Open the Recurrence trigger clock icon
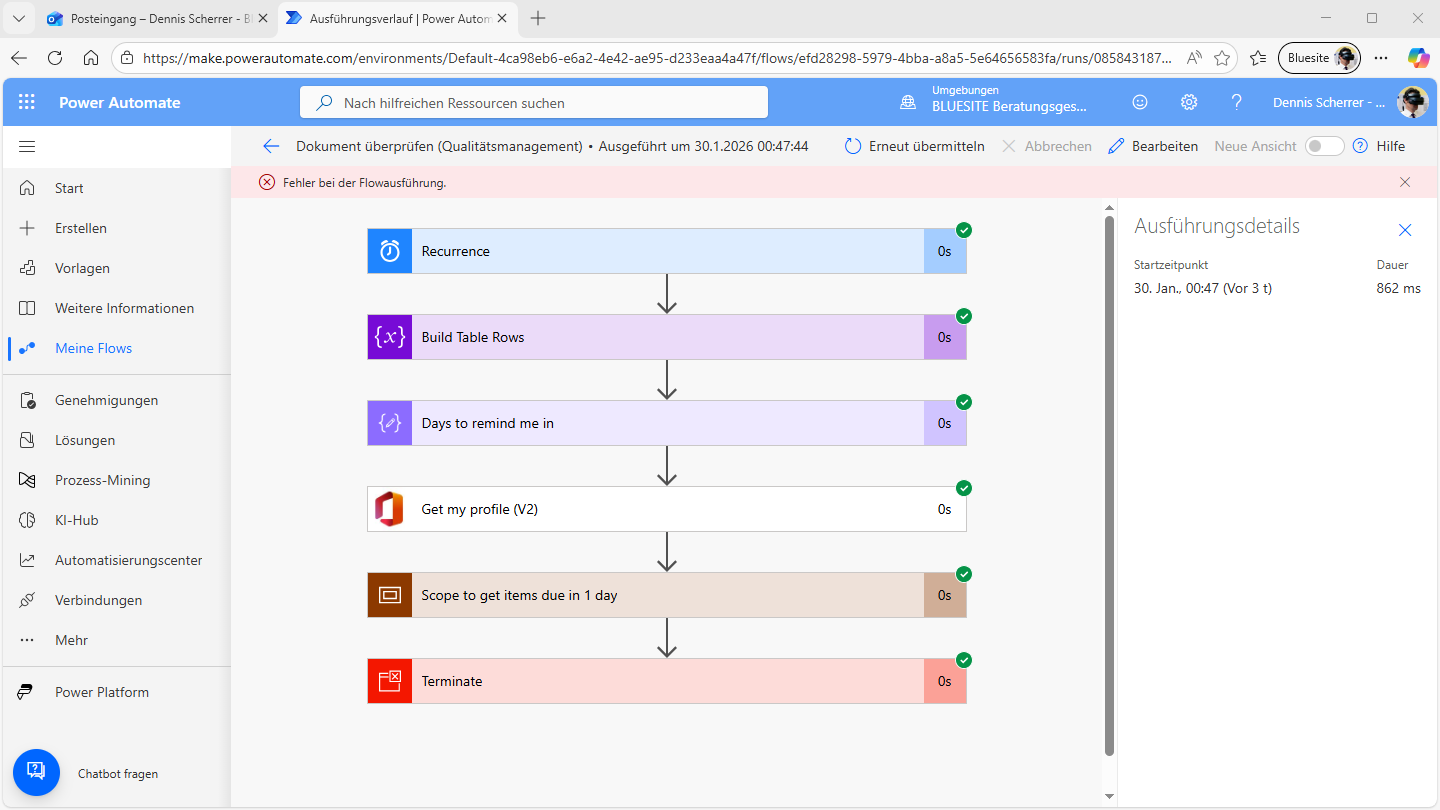 tap(390, 251)
